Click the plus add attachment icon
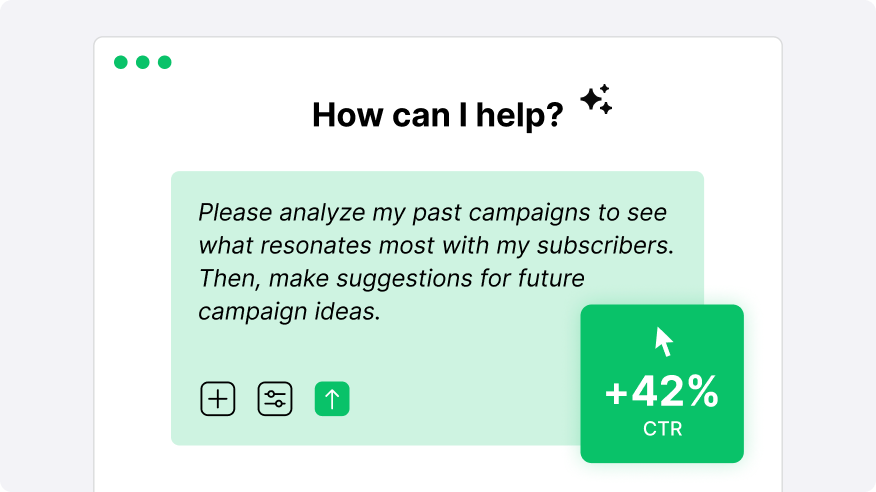This screenshot has height=492, width=876. 218,399
